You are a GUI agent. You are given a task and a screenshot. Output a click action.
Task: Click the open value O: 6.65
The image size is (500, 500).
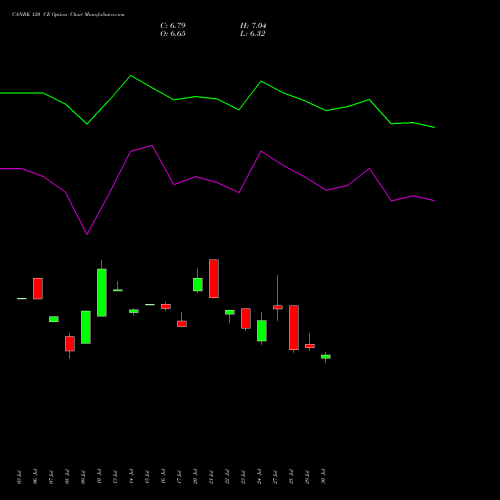click(x=173, y=34)
